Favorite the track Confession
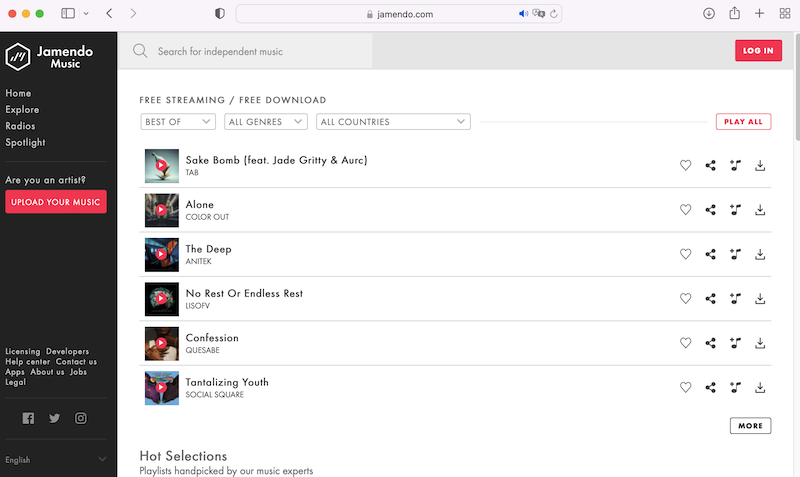The width and height of the screenshot is (800, 477). point(685,343)
